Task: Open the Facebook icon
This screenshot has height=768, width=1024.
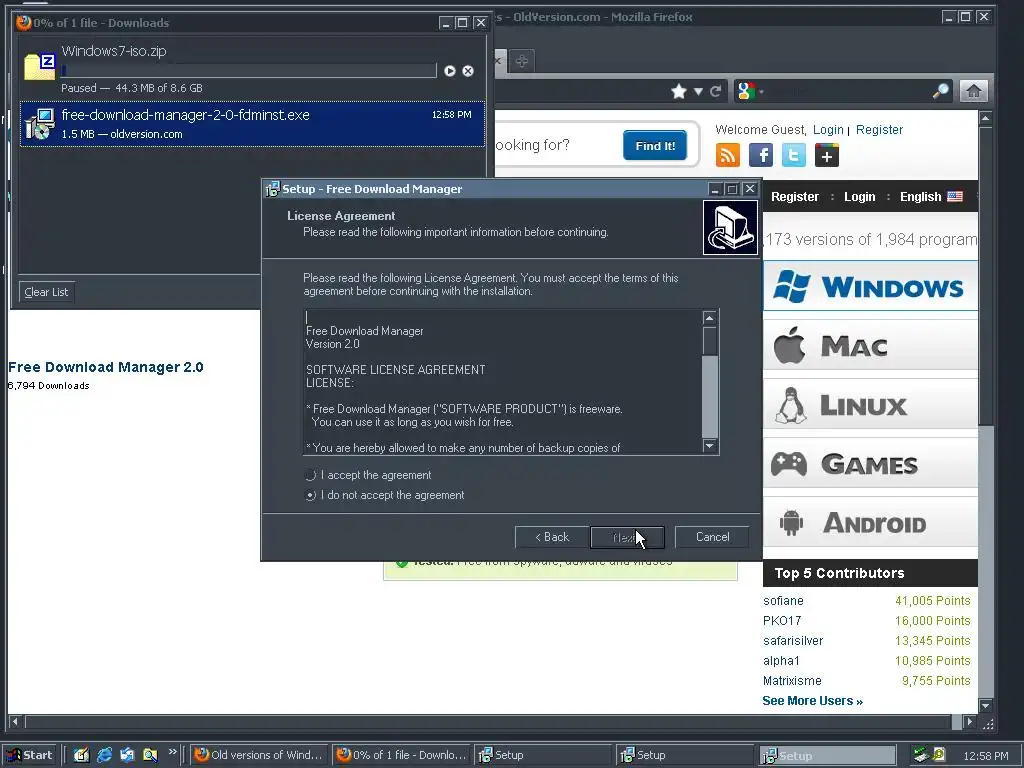Action: [761, 155]
